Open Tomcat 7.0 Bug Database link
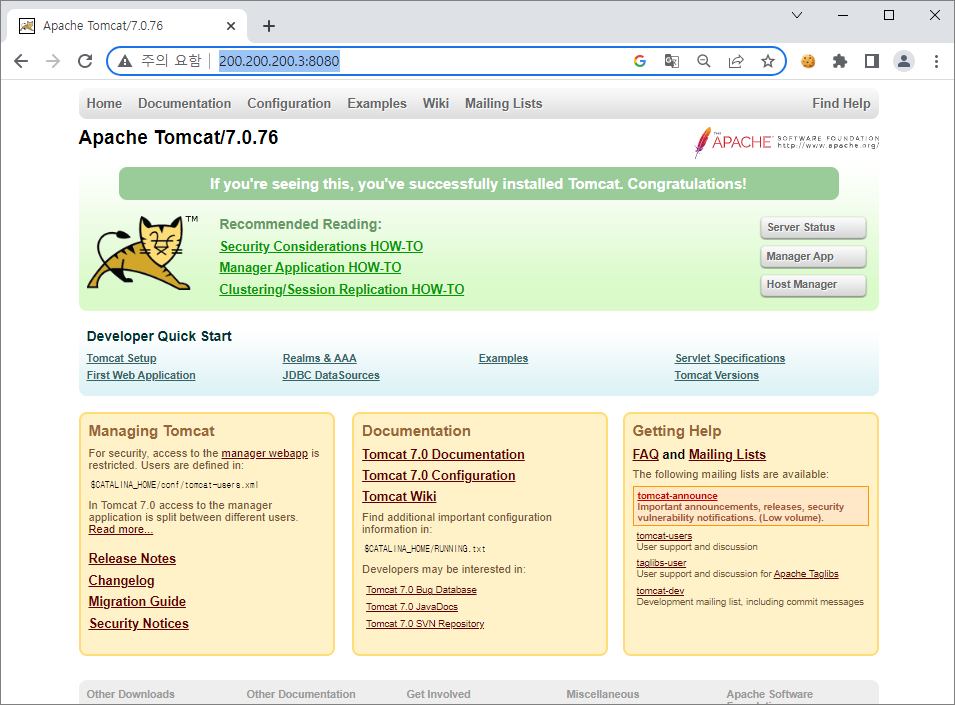The width and height of the screenshot is (955, 705). pyautogui.click(x=421, y=590)
